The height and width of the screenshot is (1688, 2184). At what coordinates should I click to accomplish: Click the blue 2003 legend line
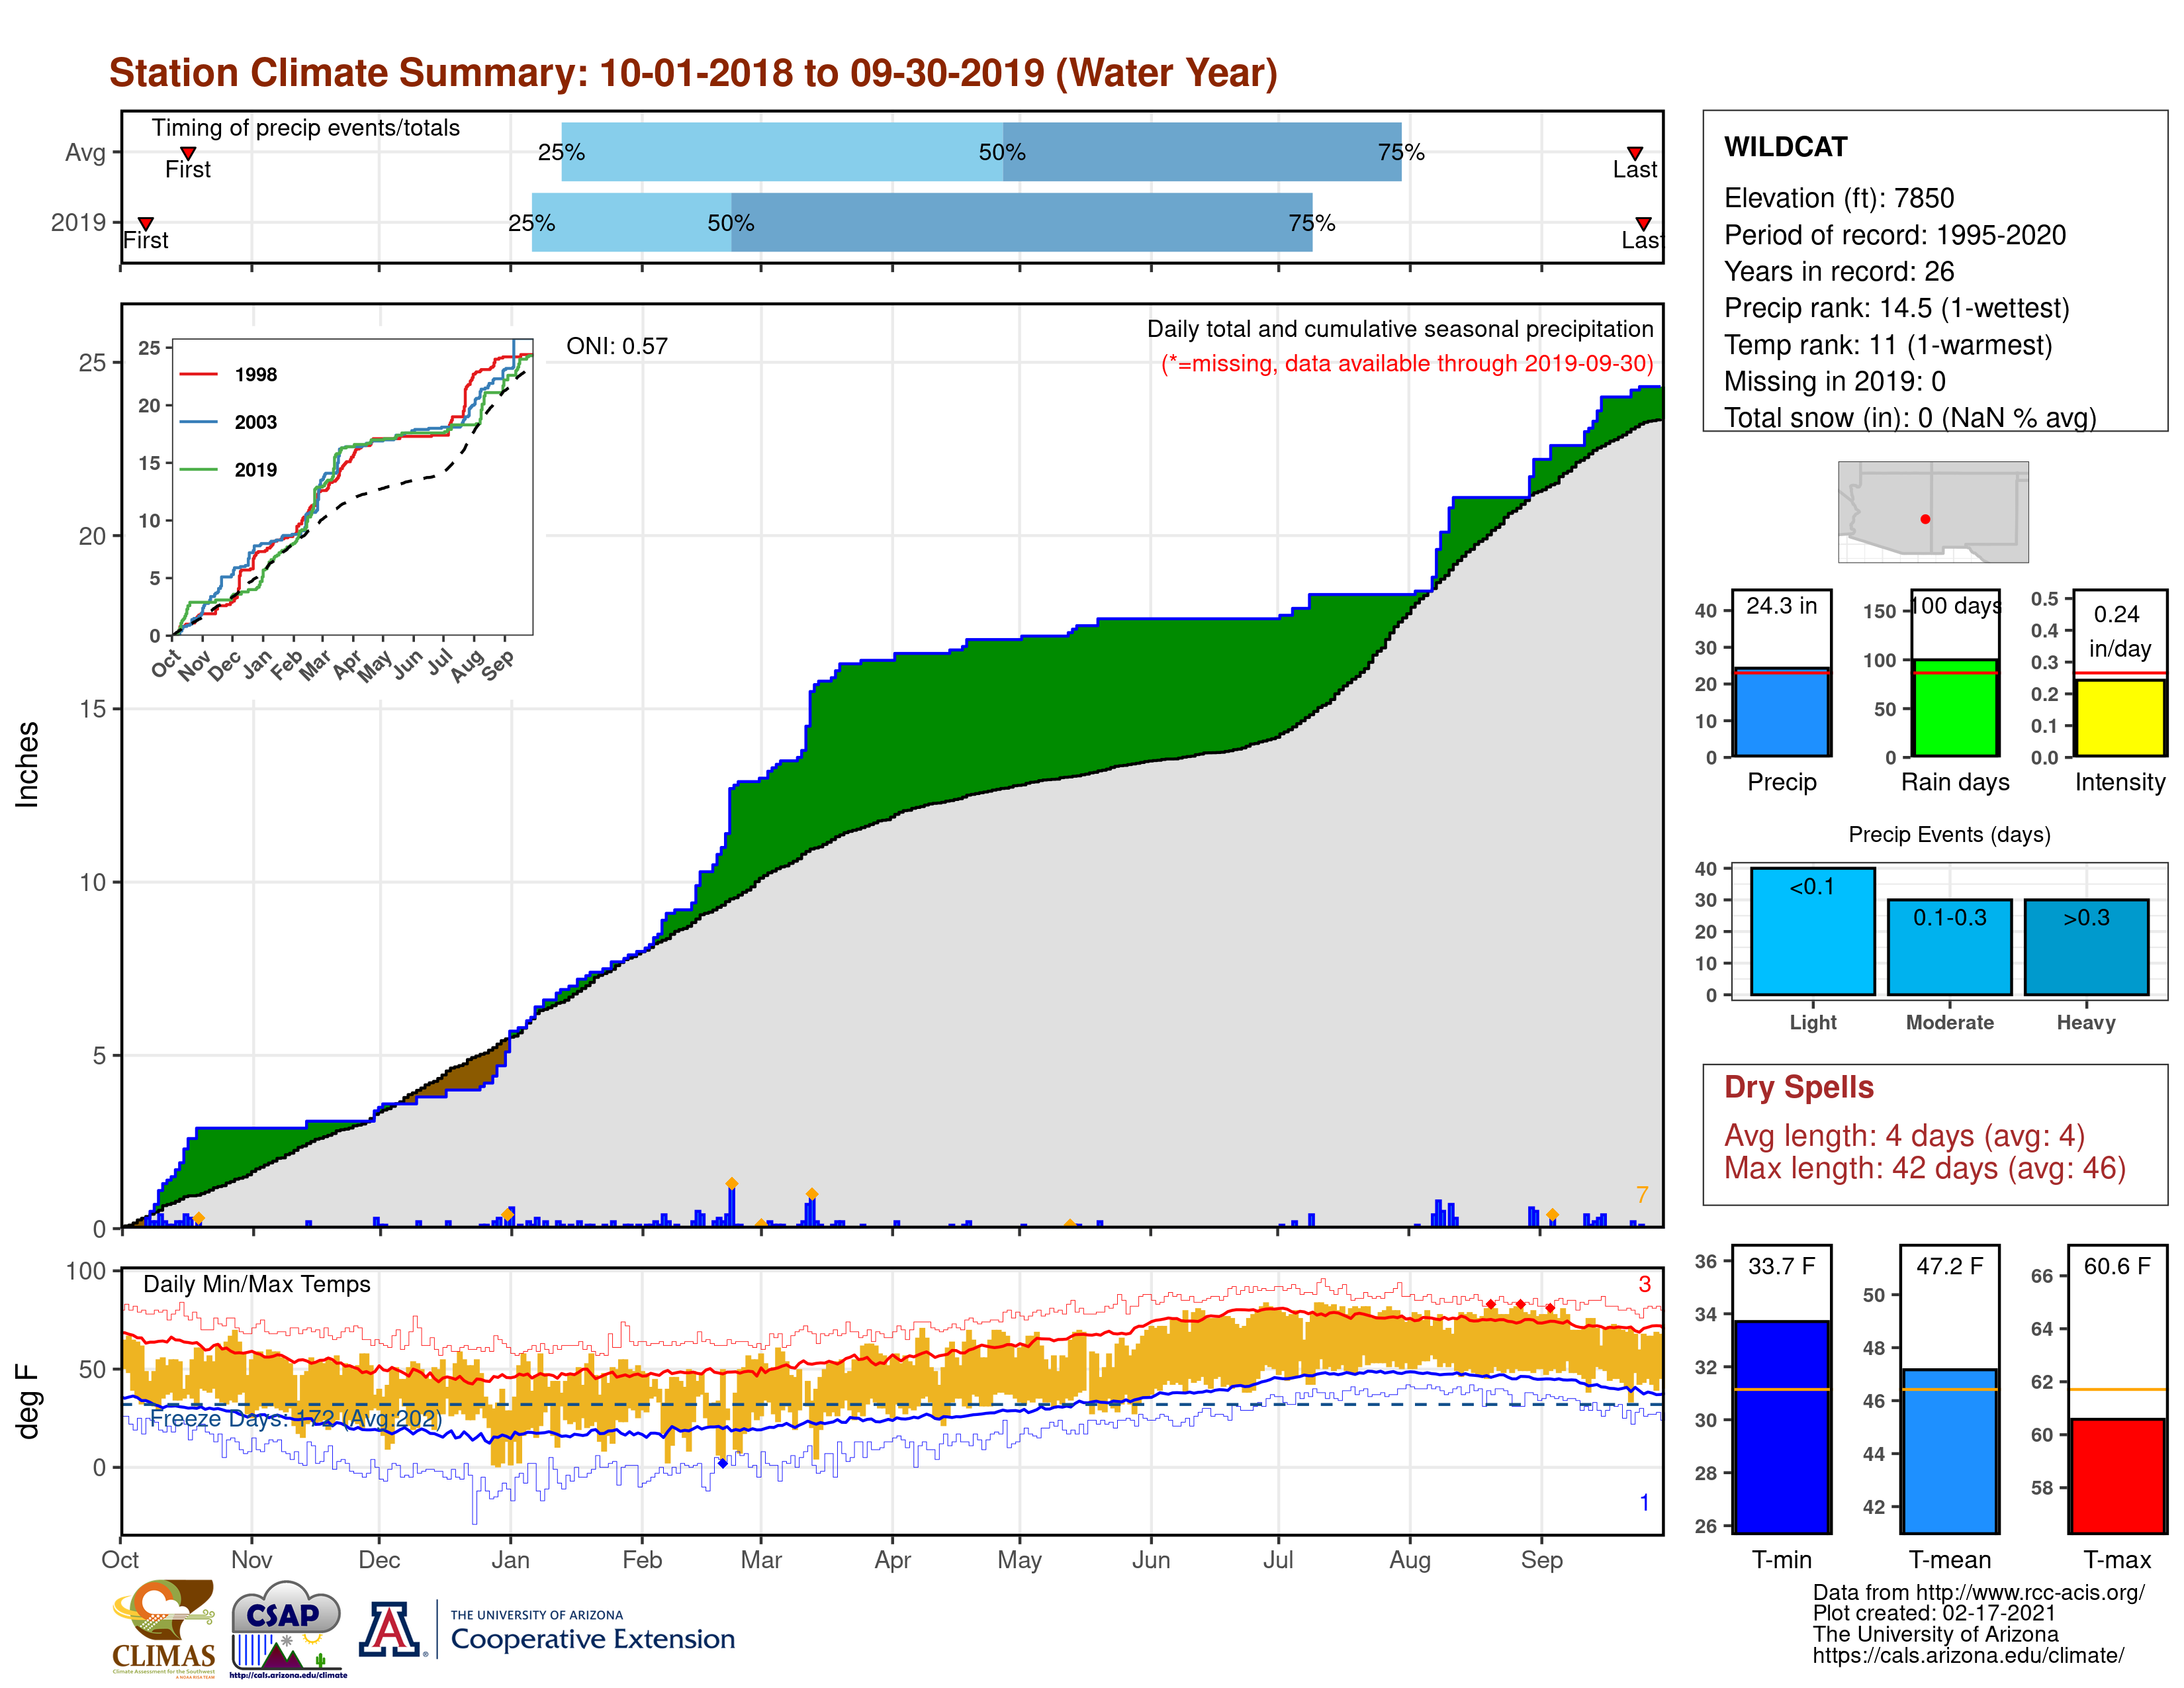tap(198, 422)
